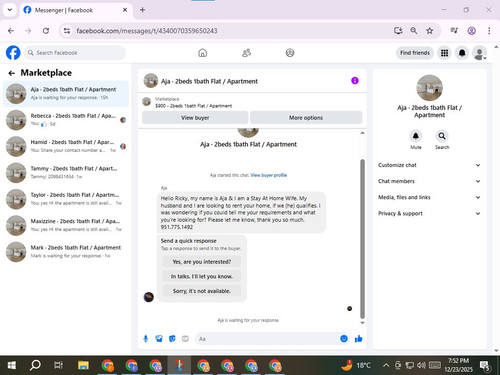Click the View buyer button
The image size is (500, 375).
tap(195, 118)
